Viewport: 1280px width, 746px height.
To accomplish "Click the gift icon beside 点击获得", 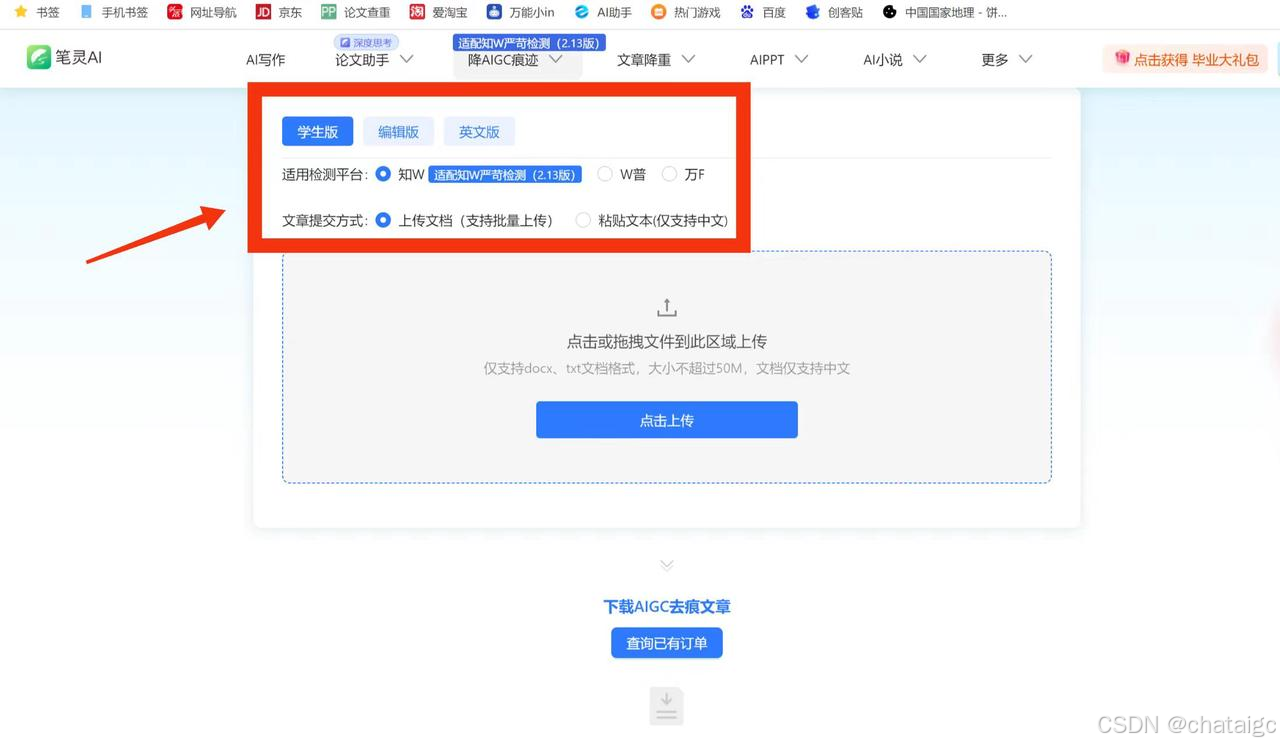I will tap(1122, 59).
